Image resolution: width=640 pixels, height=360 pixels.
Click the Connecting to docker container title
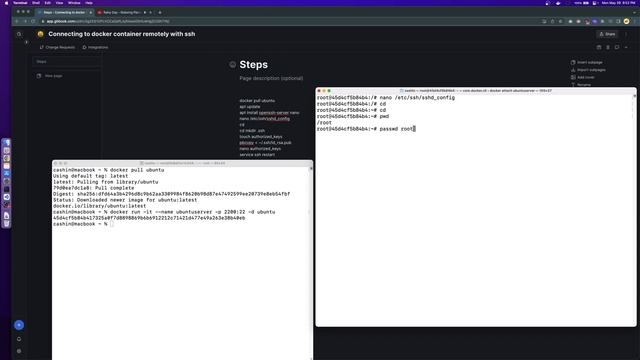tap(122, 34)
